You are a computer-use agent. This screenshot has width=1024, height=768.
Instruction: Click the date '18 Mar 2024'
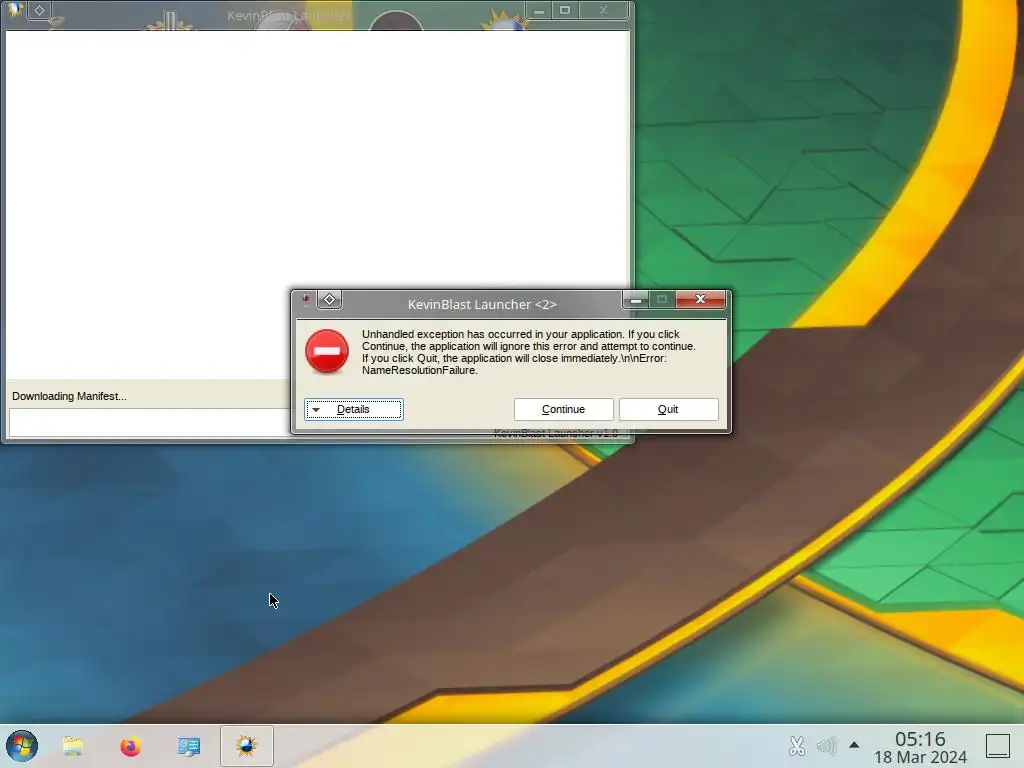(920, 758)
